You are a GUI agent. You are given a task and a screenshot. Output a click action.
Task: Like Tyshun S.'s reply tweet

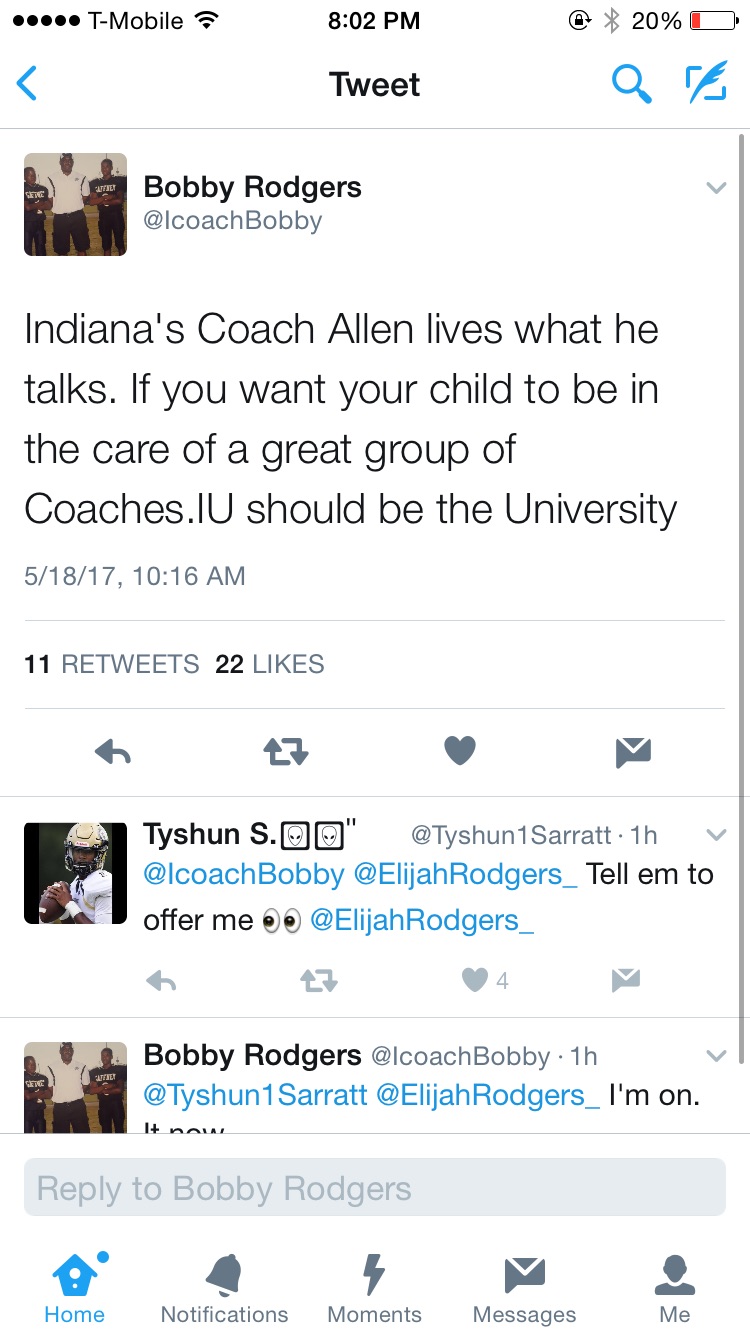coord(475,981)
